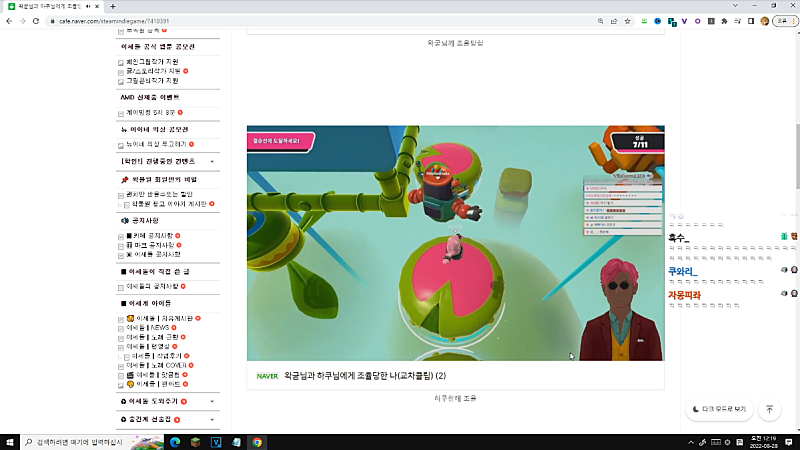Image resolution: width=800 pixels, height=450 pixels.
Task: Show hidden system tray icons chevron
Action: pos(691,442)
